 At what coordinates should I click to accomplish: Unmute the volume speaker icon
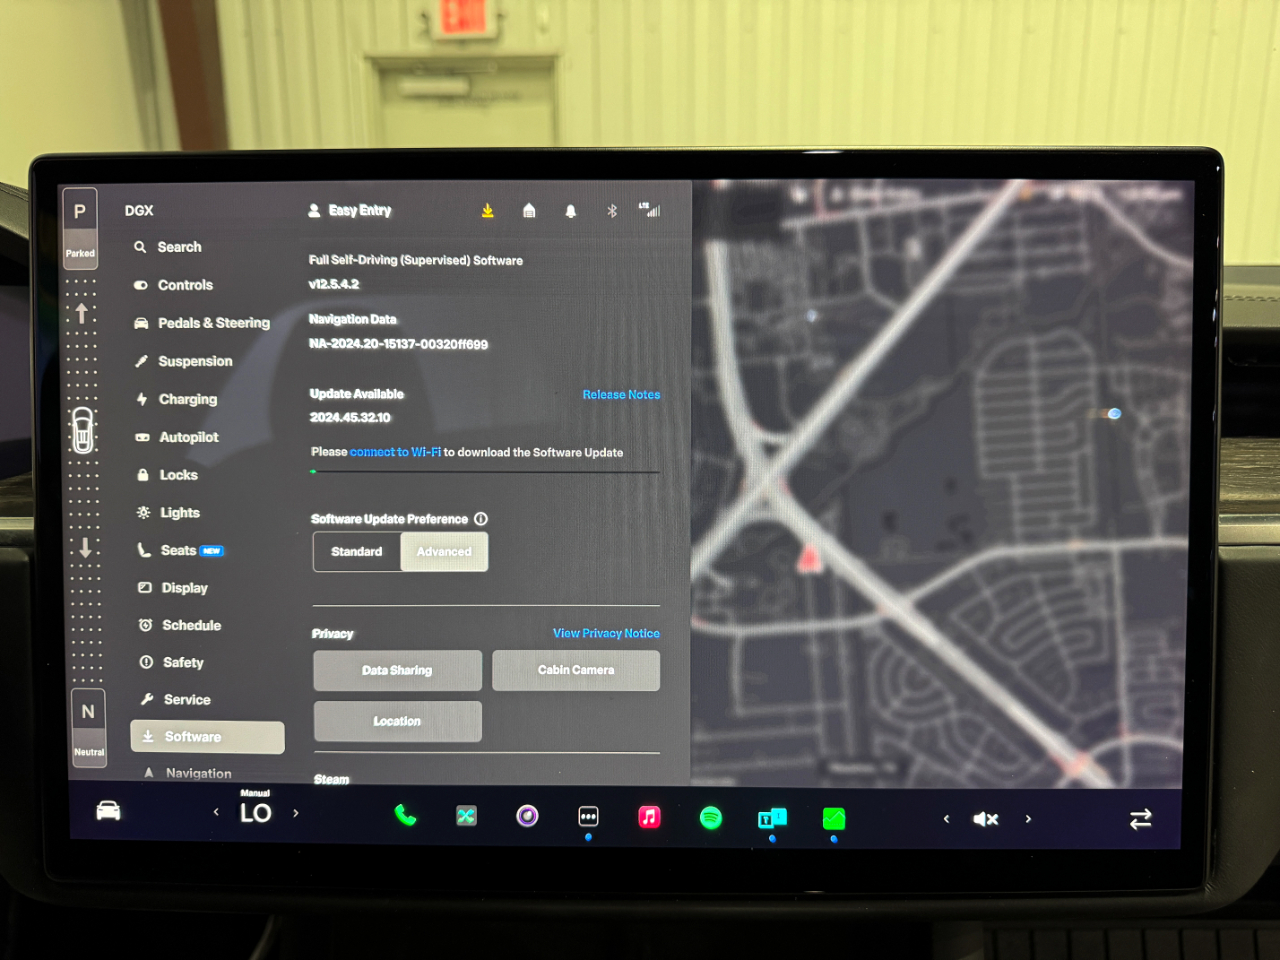986,819
